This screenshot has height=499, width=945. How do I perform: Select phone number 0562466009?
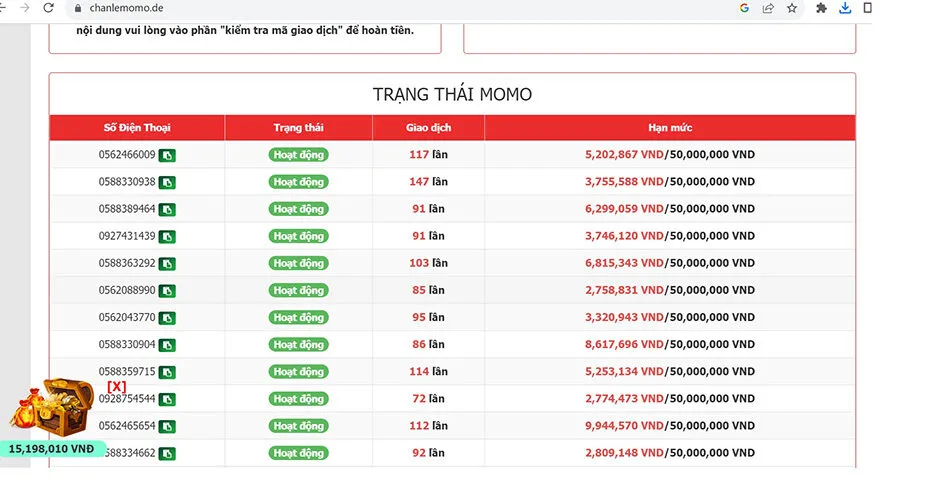[x=127, y=155]
